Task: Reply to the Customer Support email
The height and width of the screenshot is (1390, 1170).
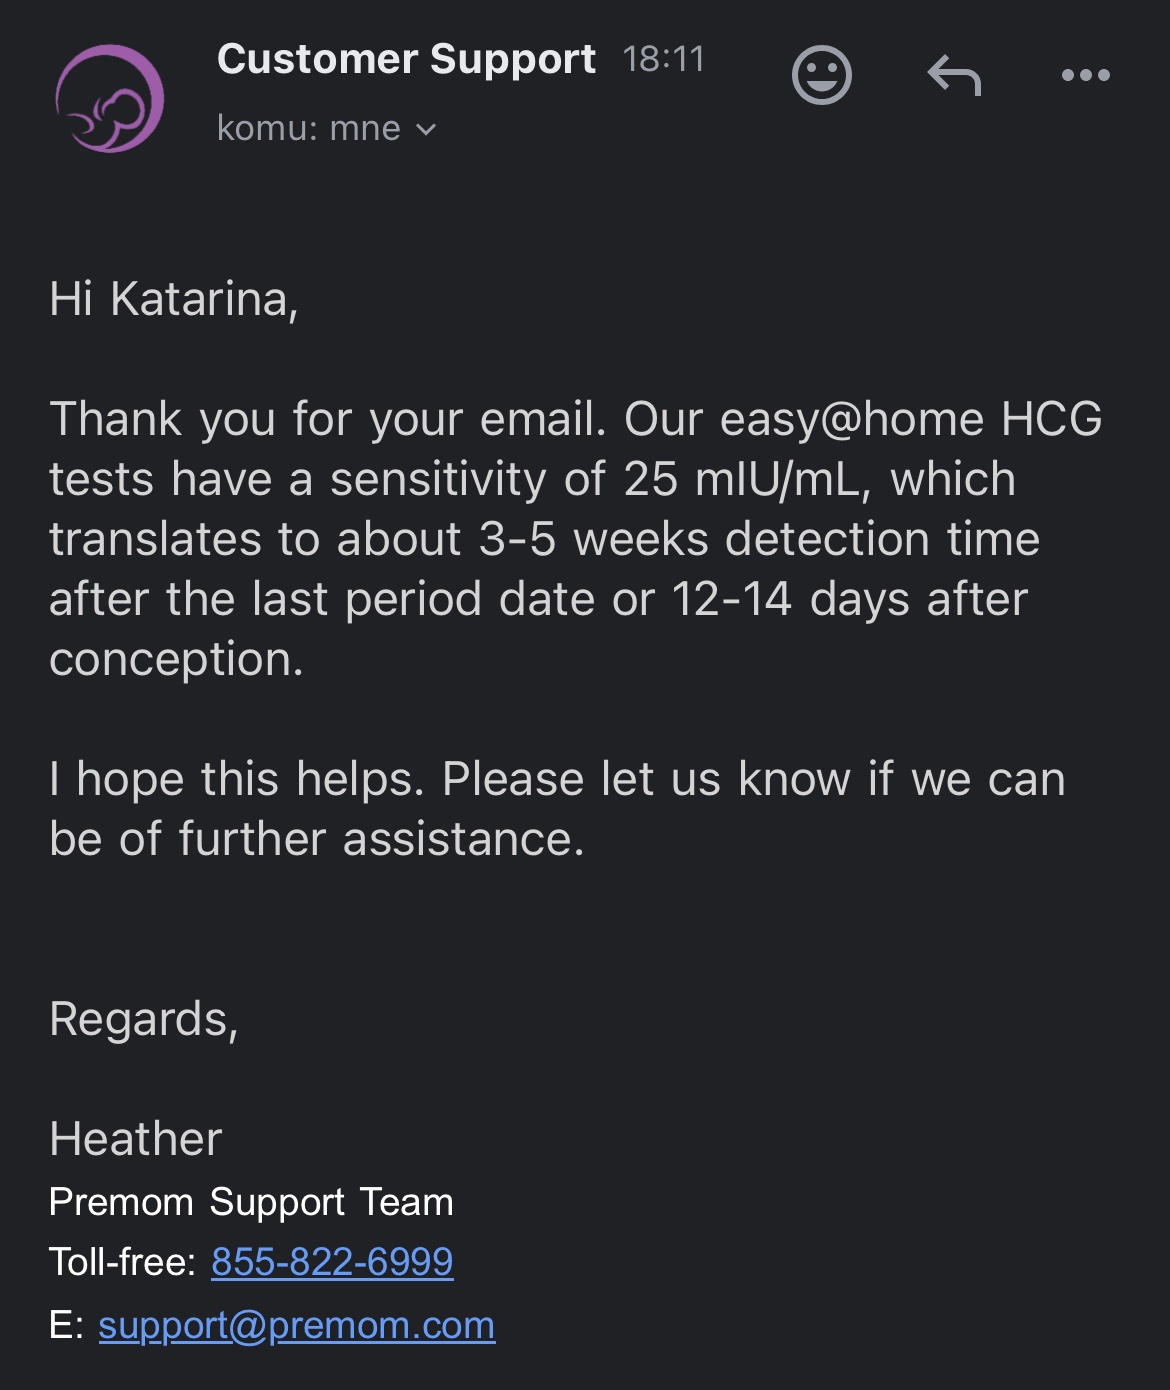Action: click(954, 75)
